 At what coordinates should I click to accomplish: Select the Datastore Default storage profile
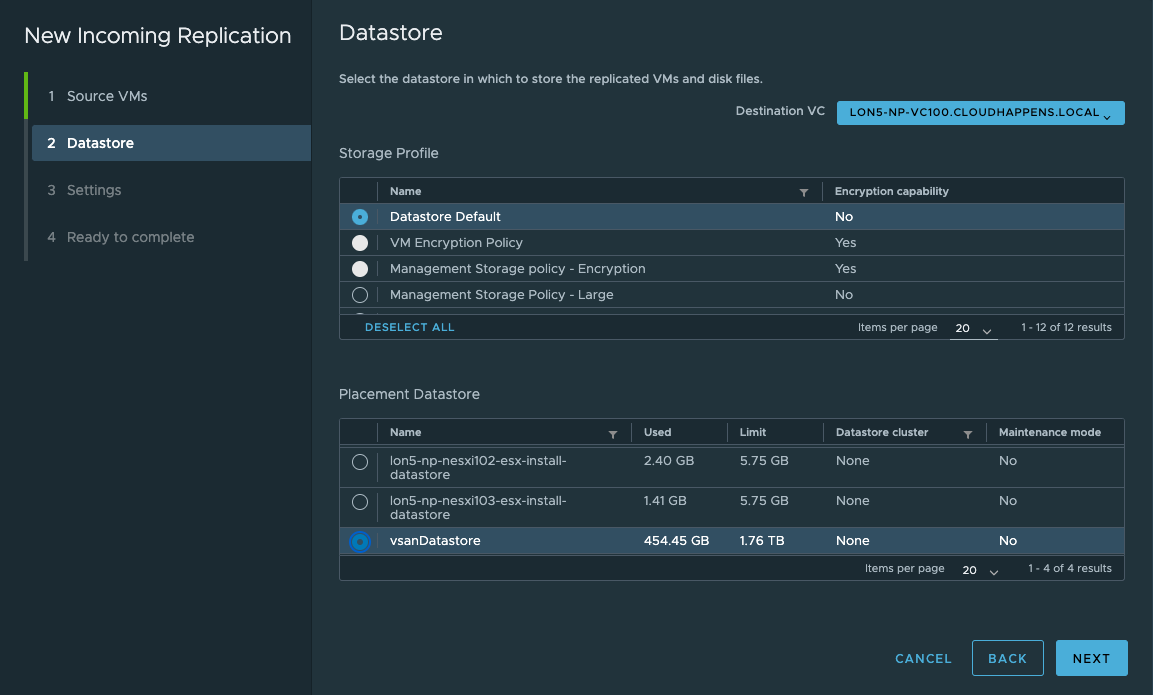(x=360, y=217)
